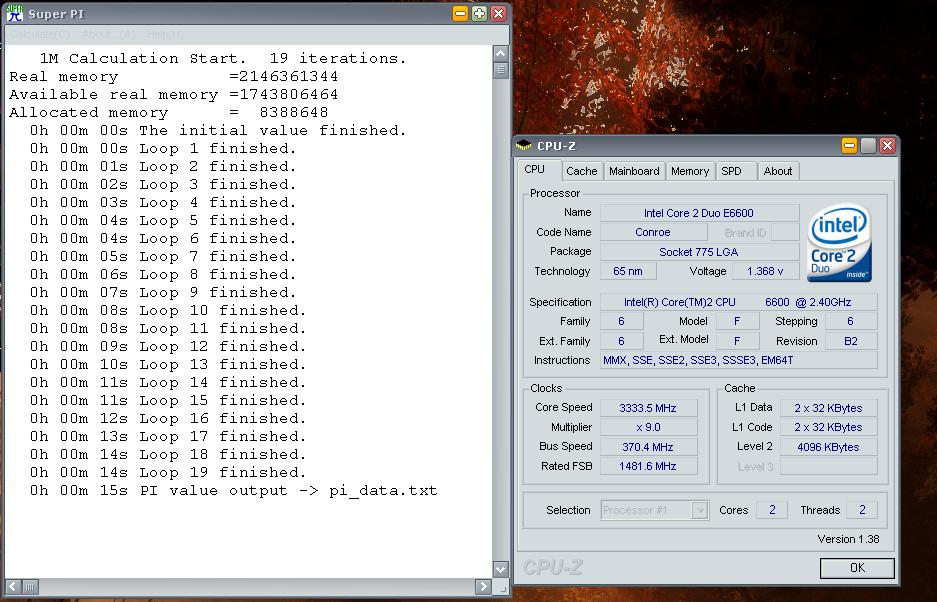Click the CPU-Z title bar chip icon

click(x=524, y=145)
